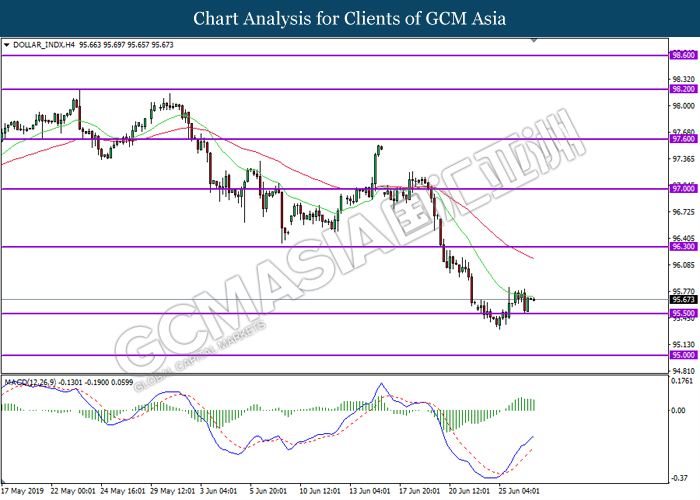This screenshot has width=700, height=500.
Task: Click the 29 May 12:01 time label
Action: pyautogui.click(x=173, y=491)
